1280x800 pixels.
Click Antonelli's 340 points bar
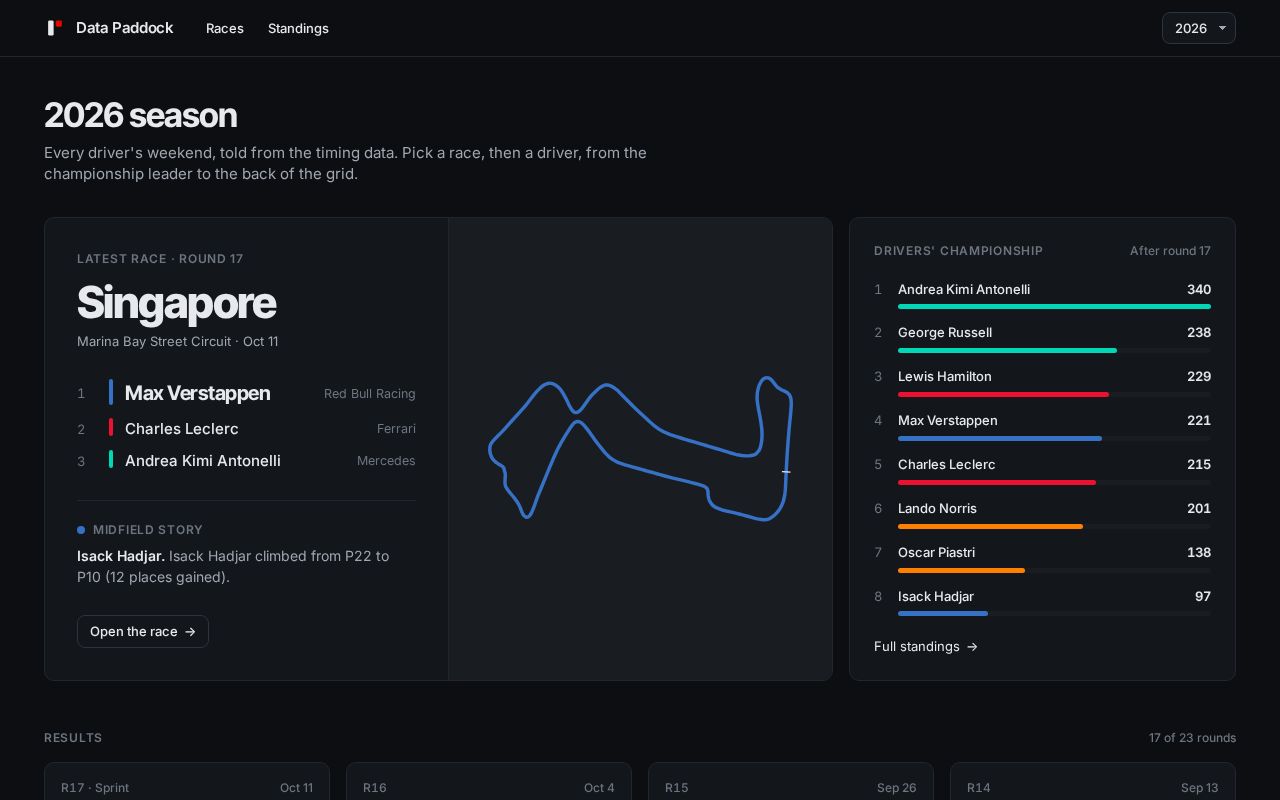[x=1054, y=306]
